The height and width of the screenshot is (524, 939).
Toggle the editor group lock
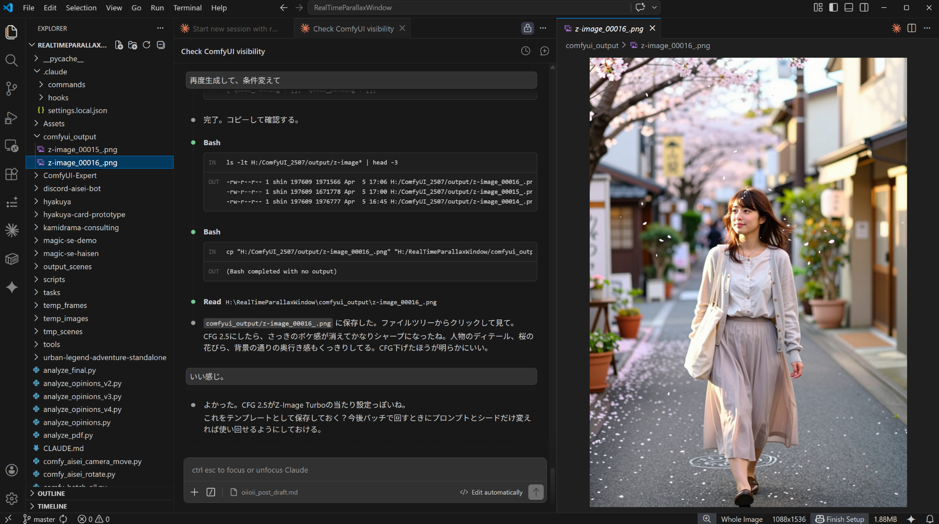527,28
